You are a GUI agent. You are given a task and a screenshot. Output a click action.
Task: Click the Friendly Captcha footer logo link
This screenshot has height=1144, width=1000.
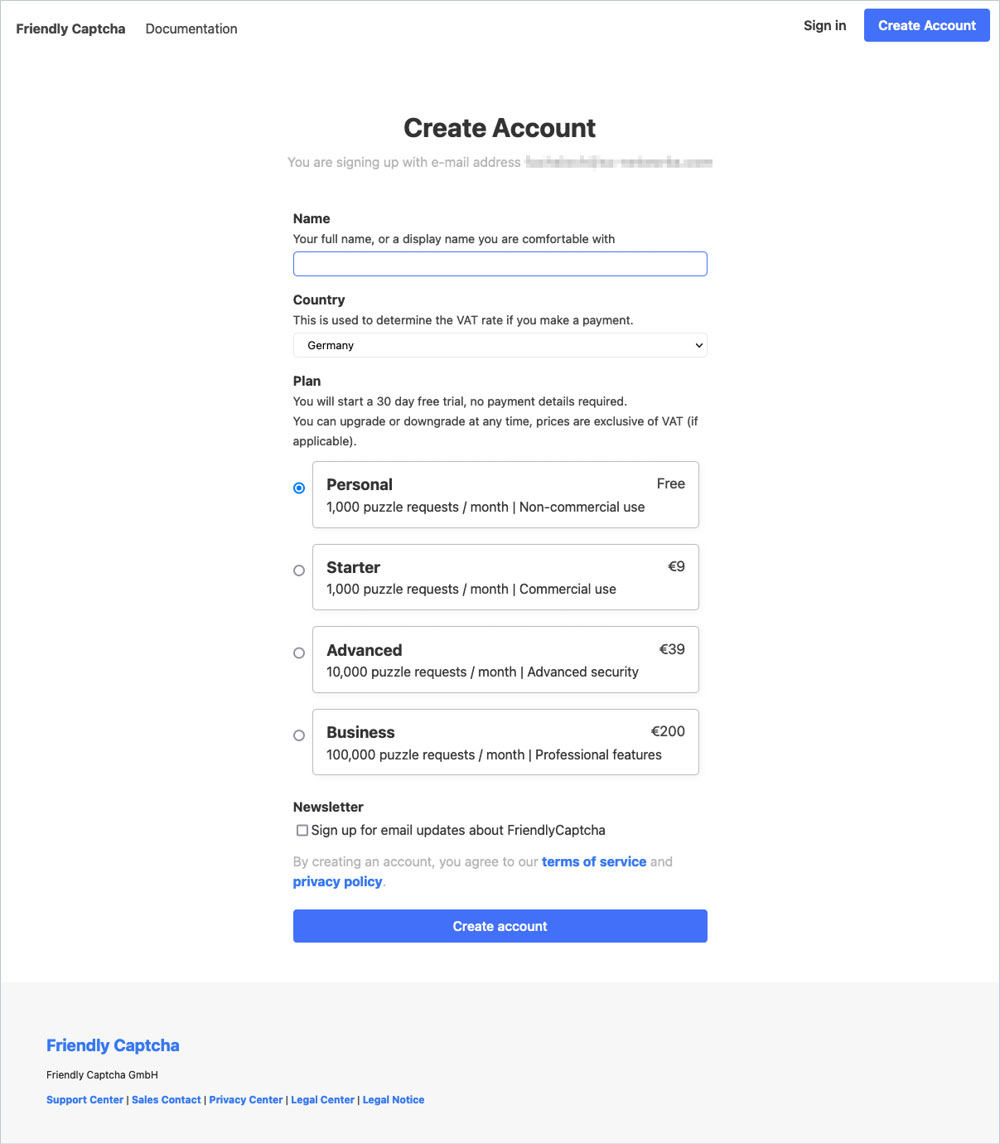113,1045
